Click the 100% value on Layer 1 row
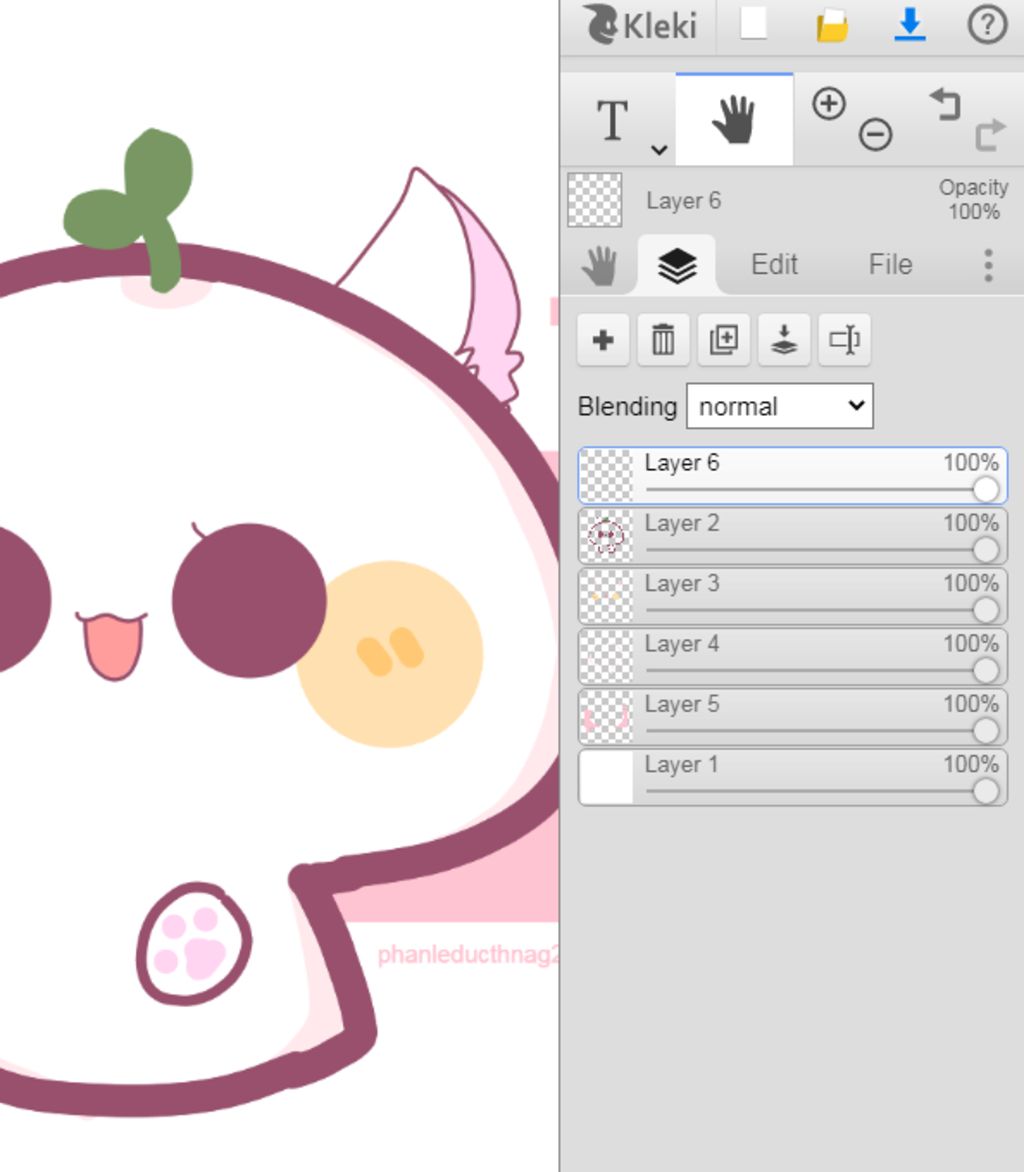 [970, 764]
